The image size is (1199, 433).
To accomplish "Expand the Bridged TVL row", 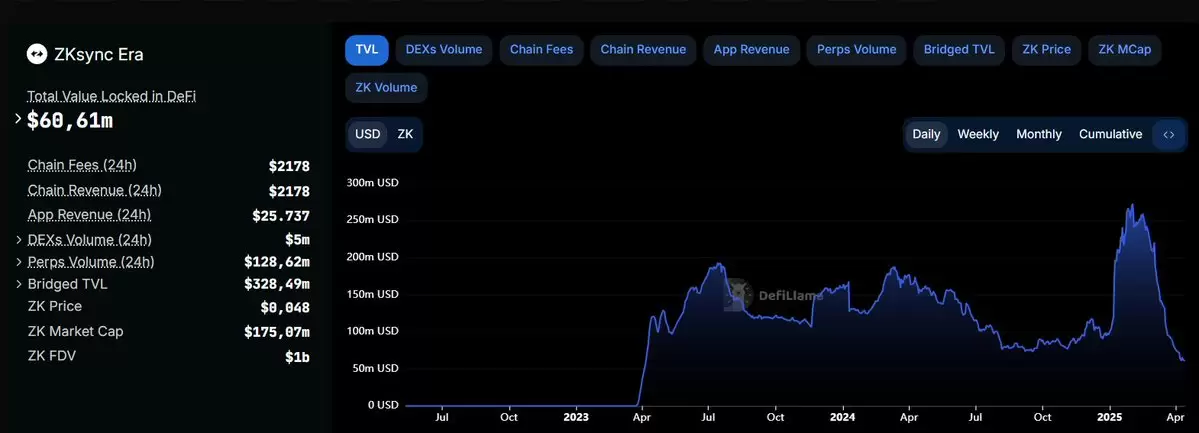I will (18, 284).
